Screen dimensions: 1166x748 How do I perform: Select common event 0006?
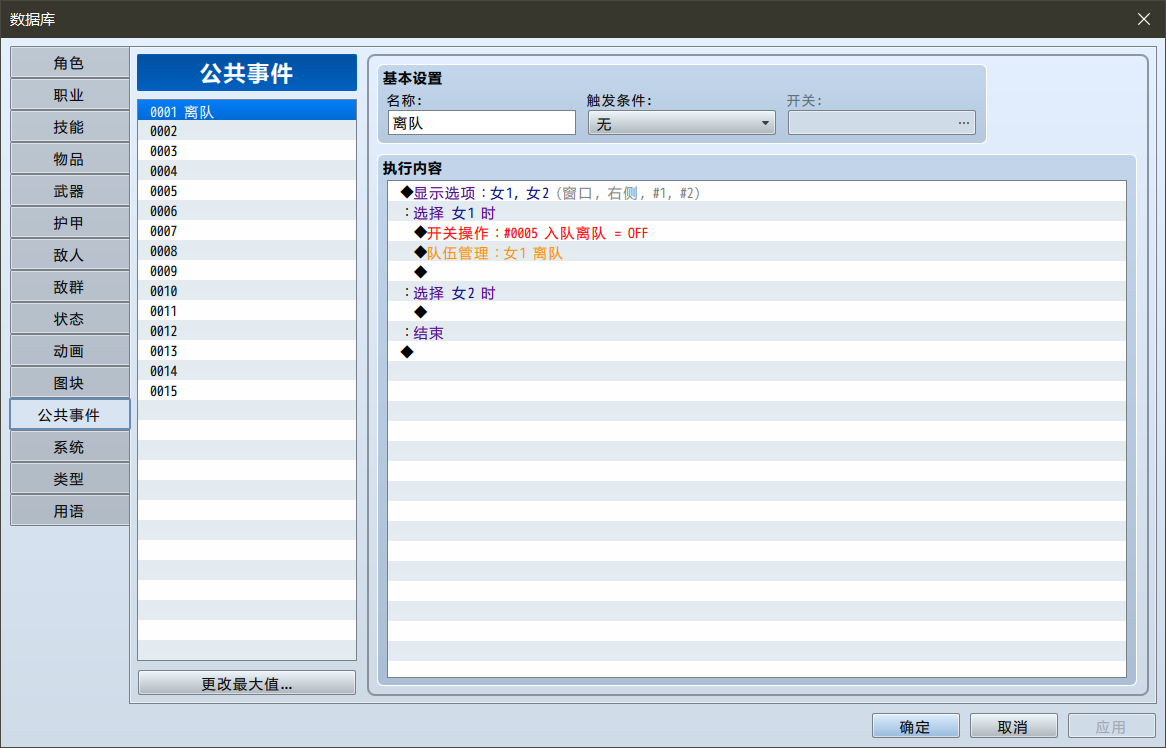pyautogui.click(x=247, y=211)
